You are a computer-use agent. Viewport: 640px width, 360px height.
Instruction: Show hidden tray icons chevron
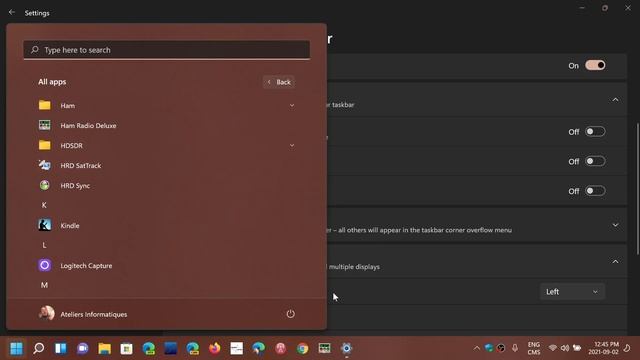point(476,348)
